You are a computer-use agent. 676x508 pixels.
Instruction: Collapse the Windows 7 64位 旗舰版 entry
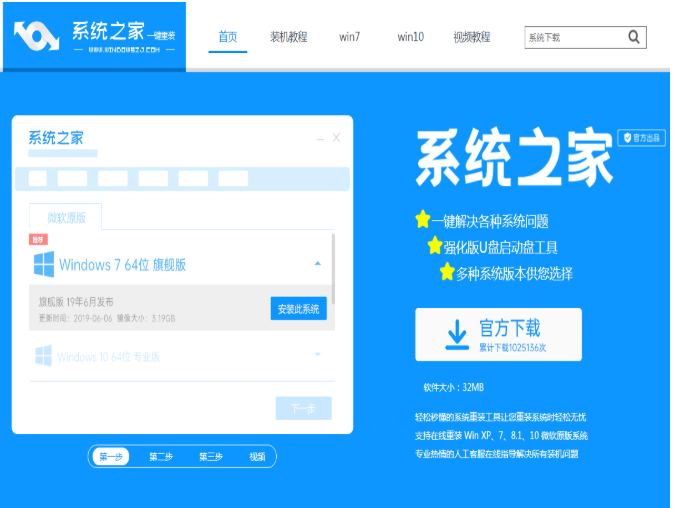[x=318, y=263]
